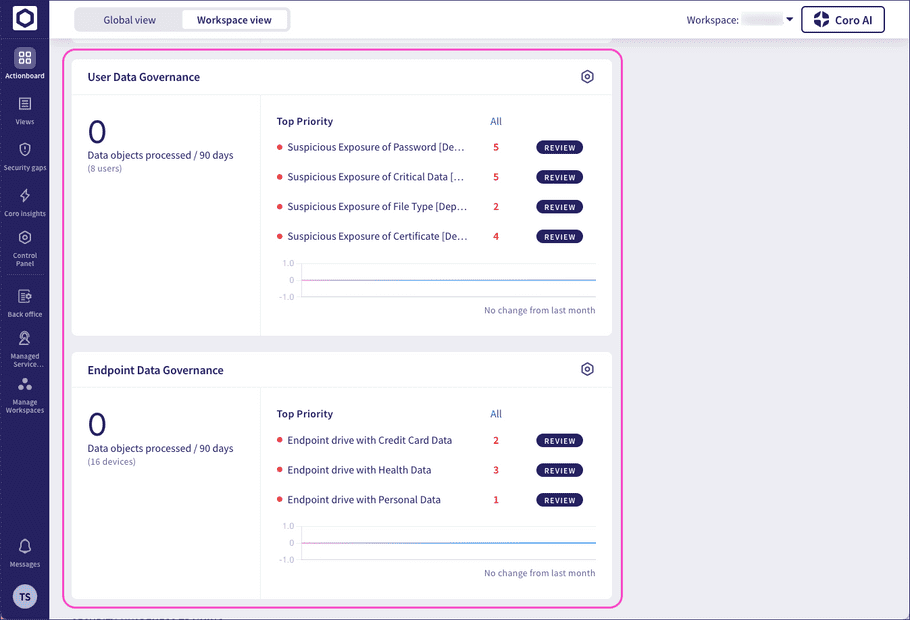Click the Coro logo in the top-left corner
Viewport: 910px width, 620px height.
pos(24,17)
